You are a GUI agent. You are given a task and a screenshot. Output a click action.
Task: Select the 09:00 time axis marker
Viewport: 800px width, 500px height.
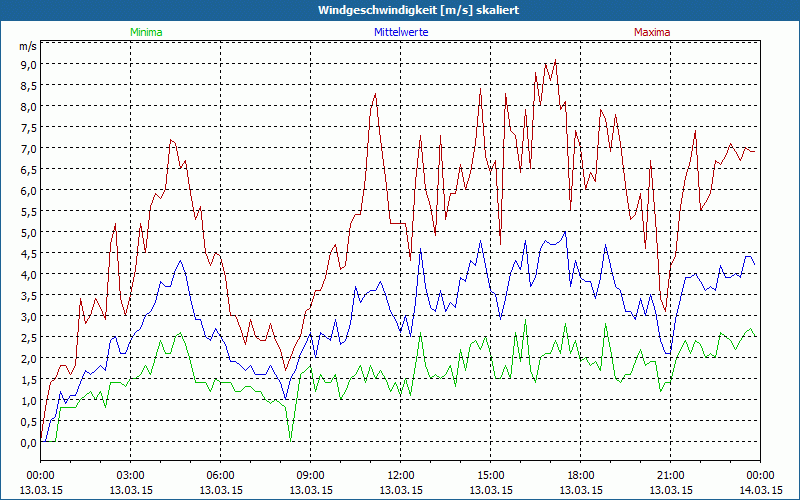click(x=311, y=475)
